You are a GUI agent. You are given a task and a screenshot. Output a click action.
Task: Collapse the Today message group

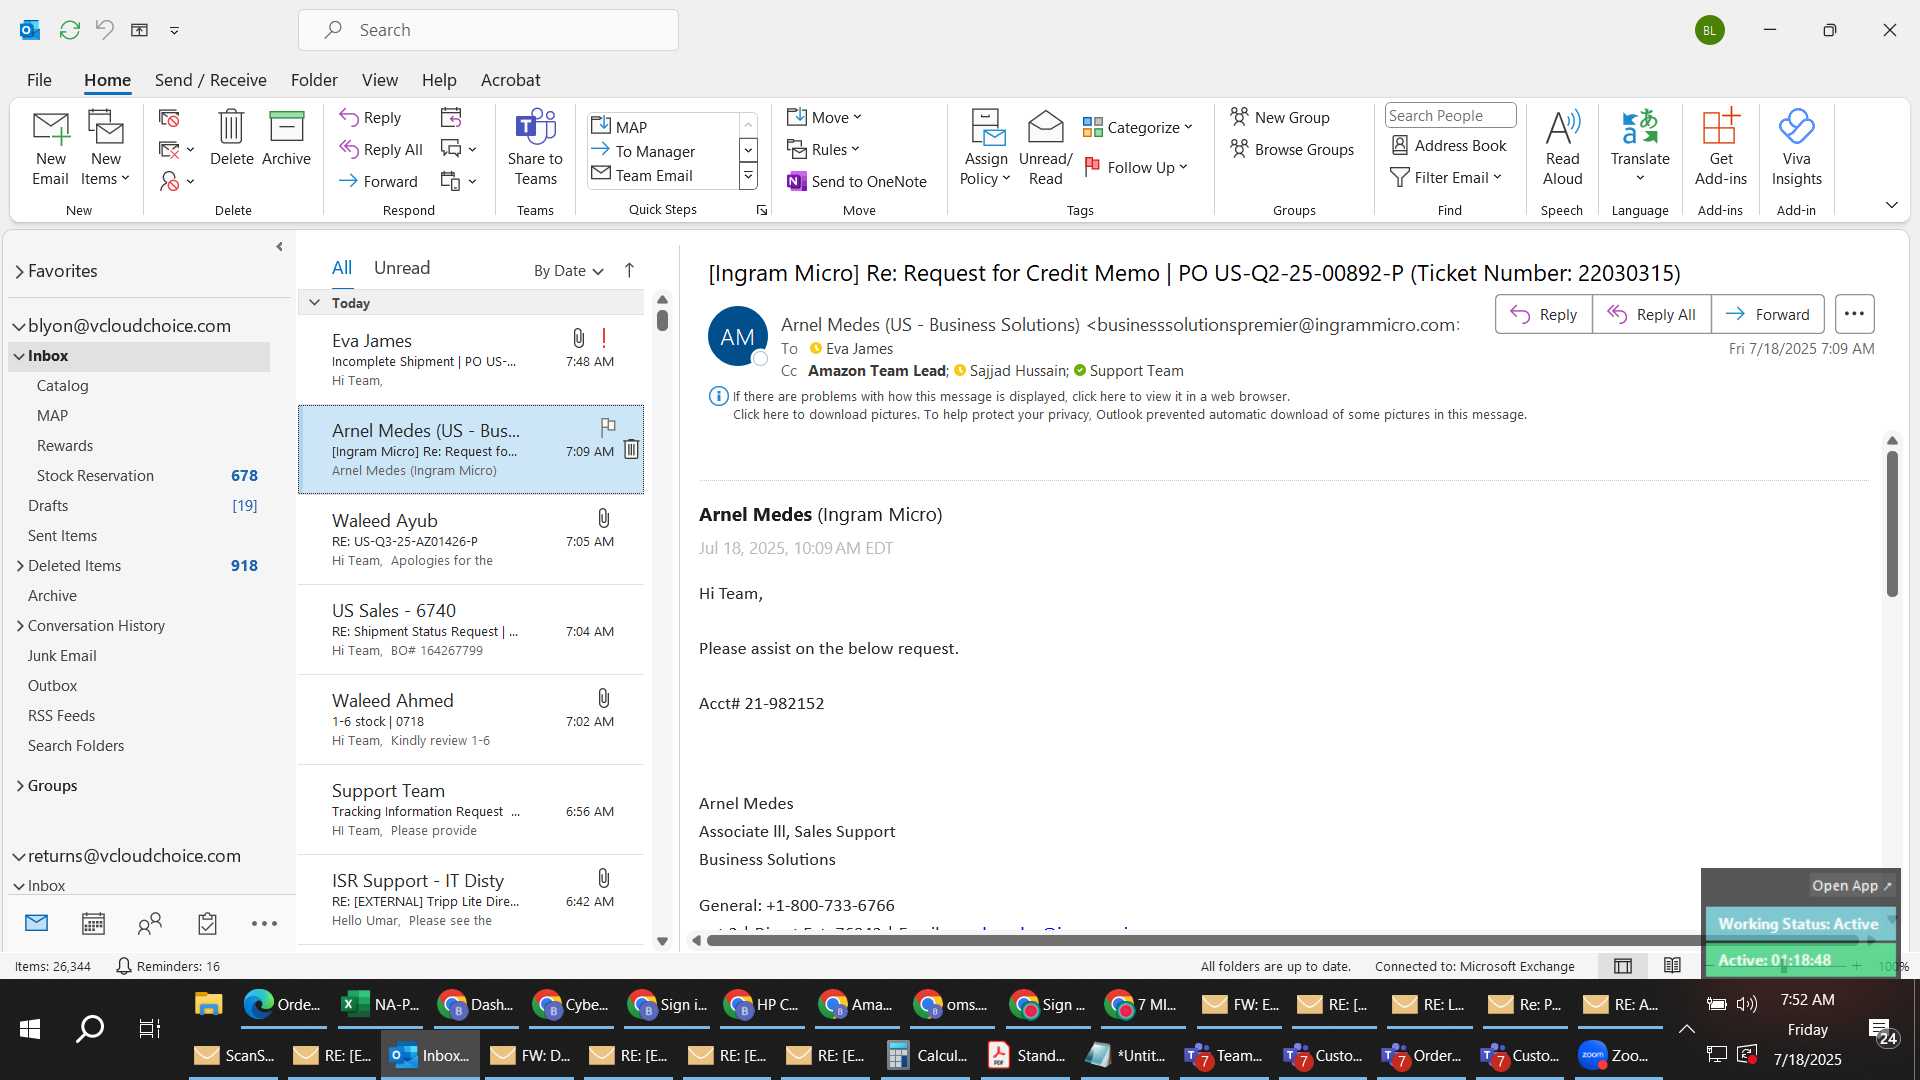(314, 303)
